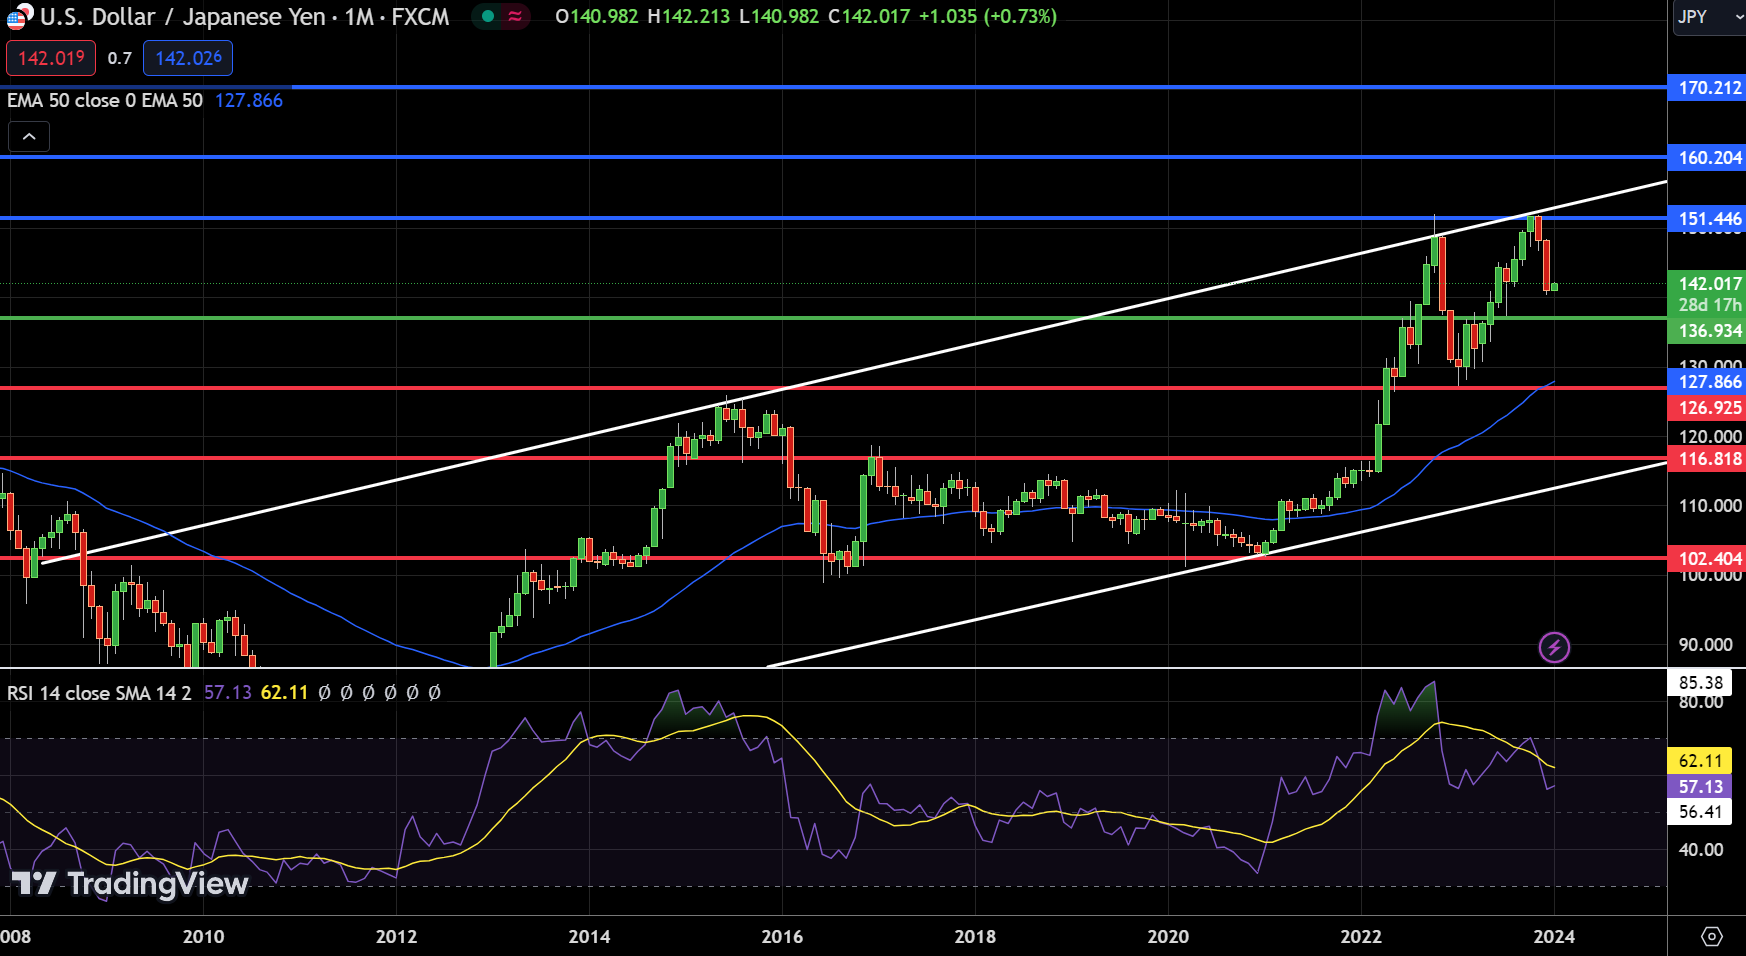Click the 2020 time axis label
The width and height of the screenshot is (1746, 956).
tap(1168, 937)
